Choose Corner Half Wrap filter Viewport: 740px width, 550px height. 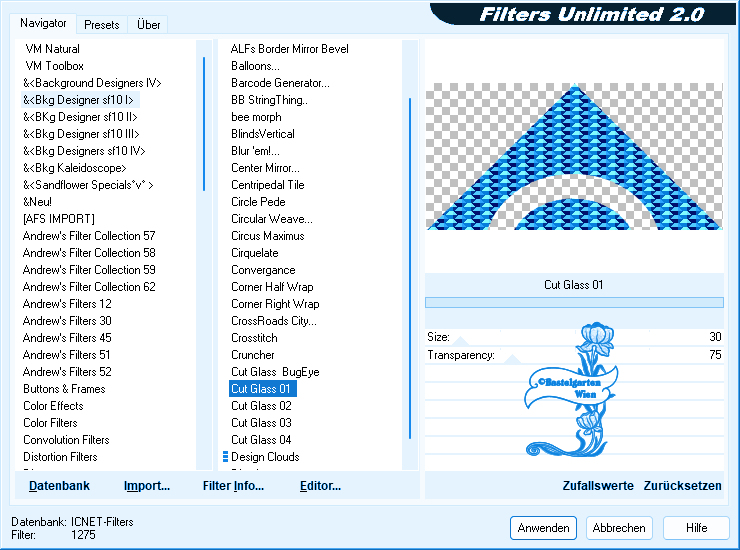pos(272,287)
